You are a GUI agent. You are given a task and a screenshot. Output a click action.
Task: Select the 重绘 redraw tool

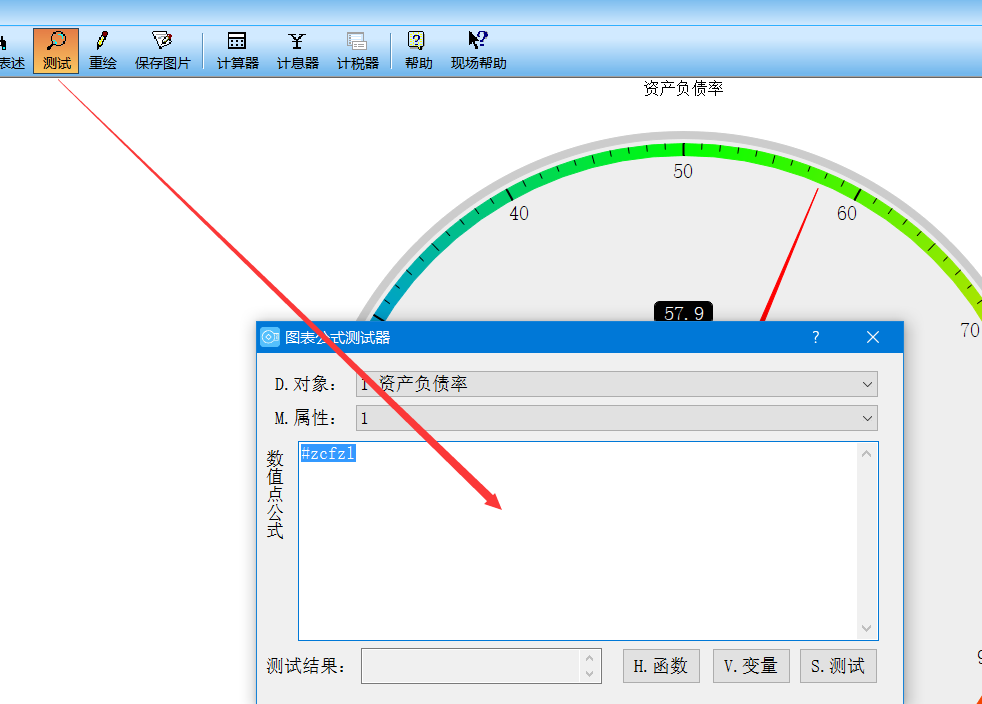click(x=102, y=50)
